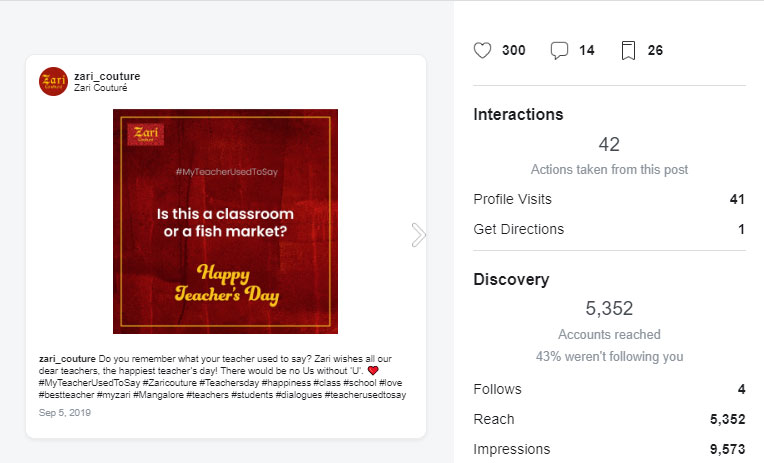Click the heart likes icon
The height and width of the screenshot is (463, 764).
point(482,50)
